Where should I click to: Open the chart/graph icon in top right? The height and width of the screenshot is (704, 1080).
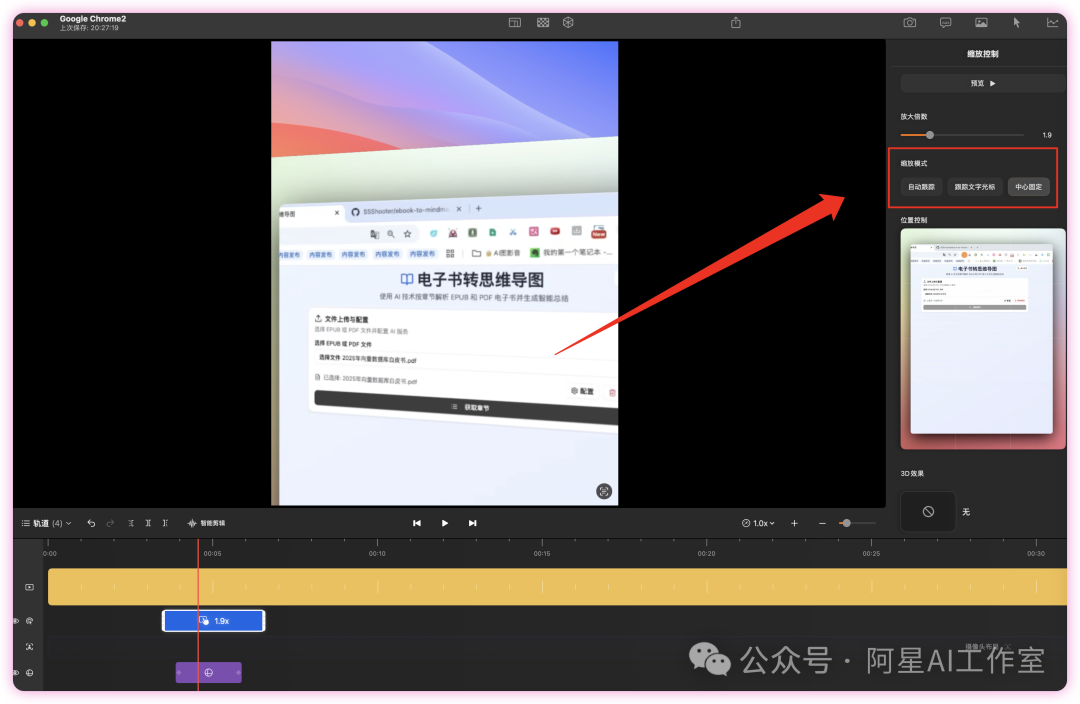(x=1052, y=22)
